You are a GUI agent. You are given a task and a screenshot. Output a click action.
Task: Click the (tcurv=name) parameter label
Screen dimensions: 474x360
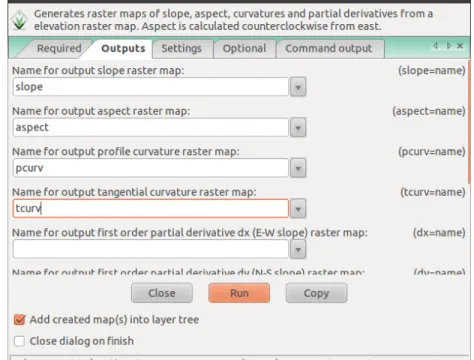tap(432, 192)
